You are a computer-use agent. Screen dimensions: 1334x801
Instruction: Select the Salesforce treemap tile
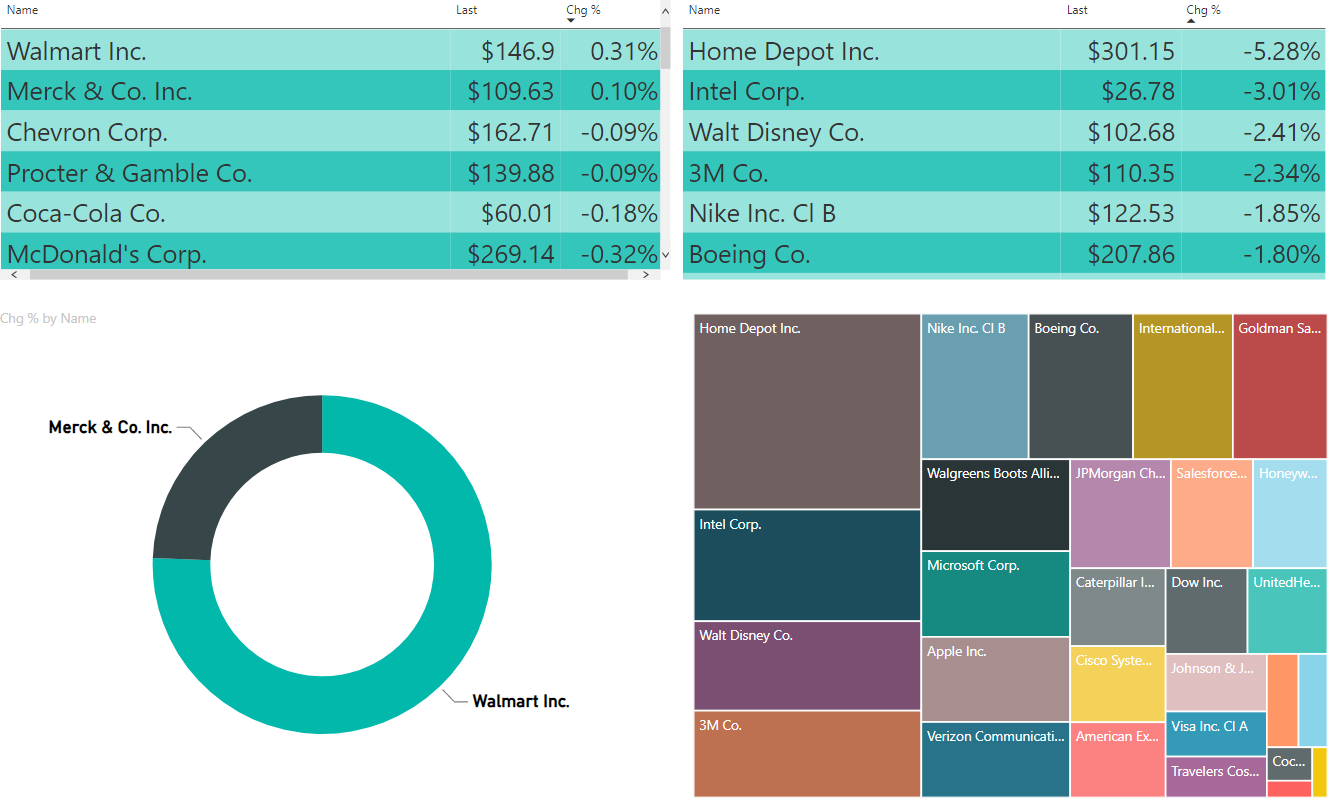pyautogui.click(x=1212, y=513)
